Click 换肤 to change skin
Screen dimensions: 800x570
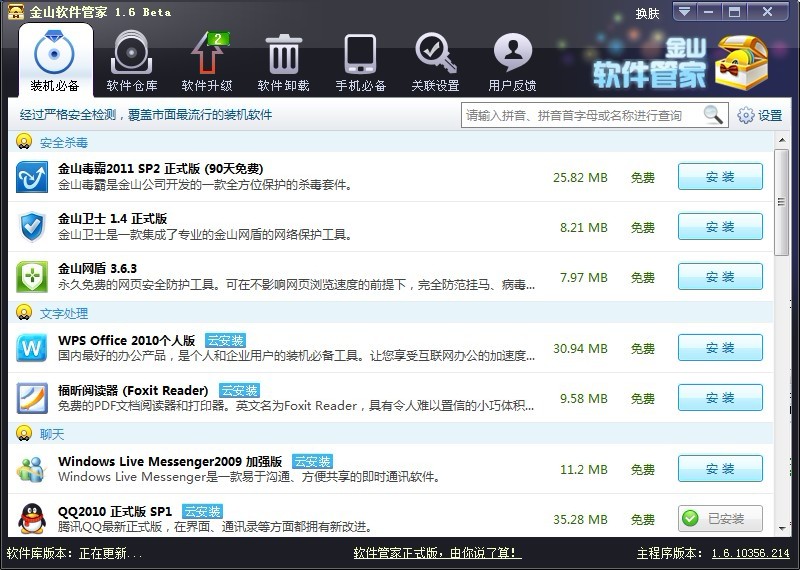[648, 13]
